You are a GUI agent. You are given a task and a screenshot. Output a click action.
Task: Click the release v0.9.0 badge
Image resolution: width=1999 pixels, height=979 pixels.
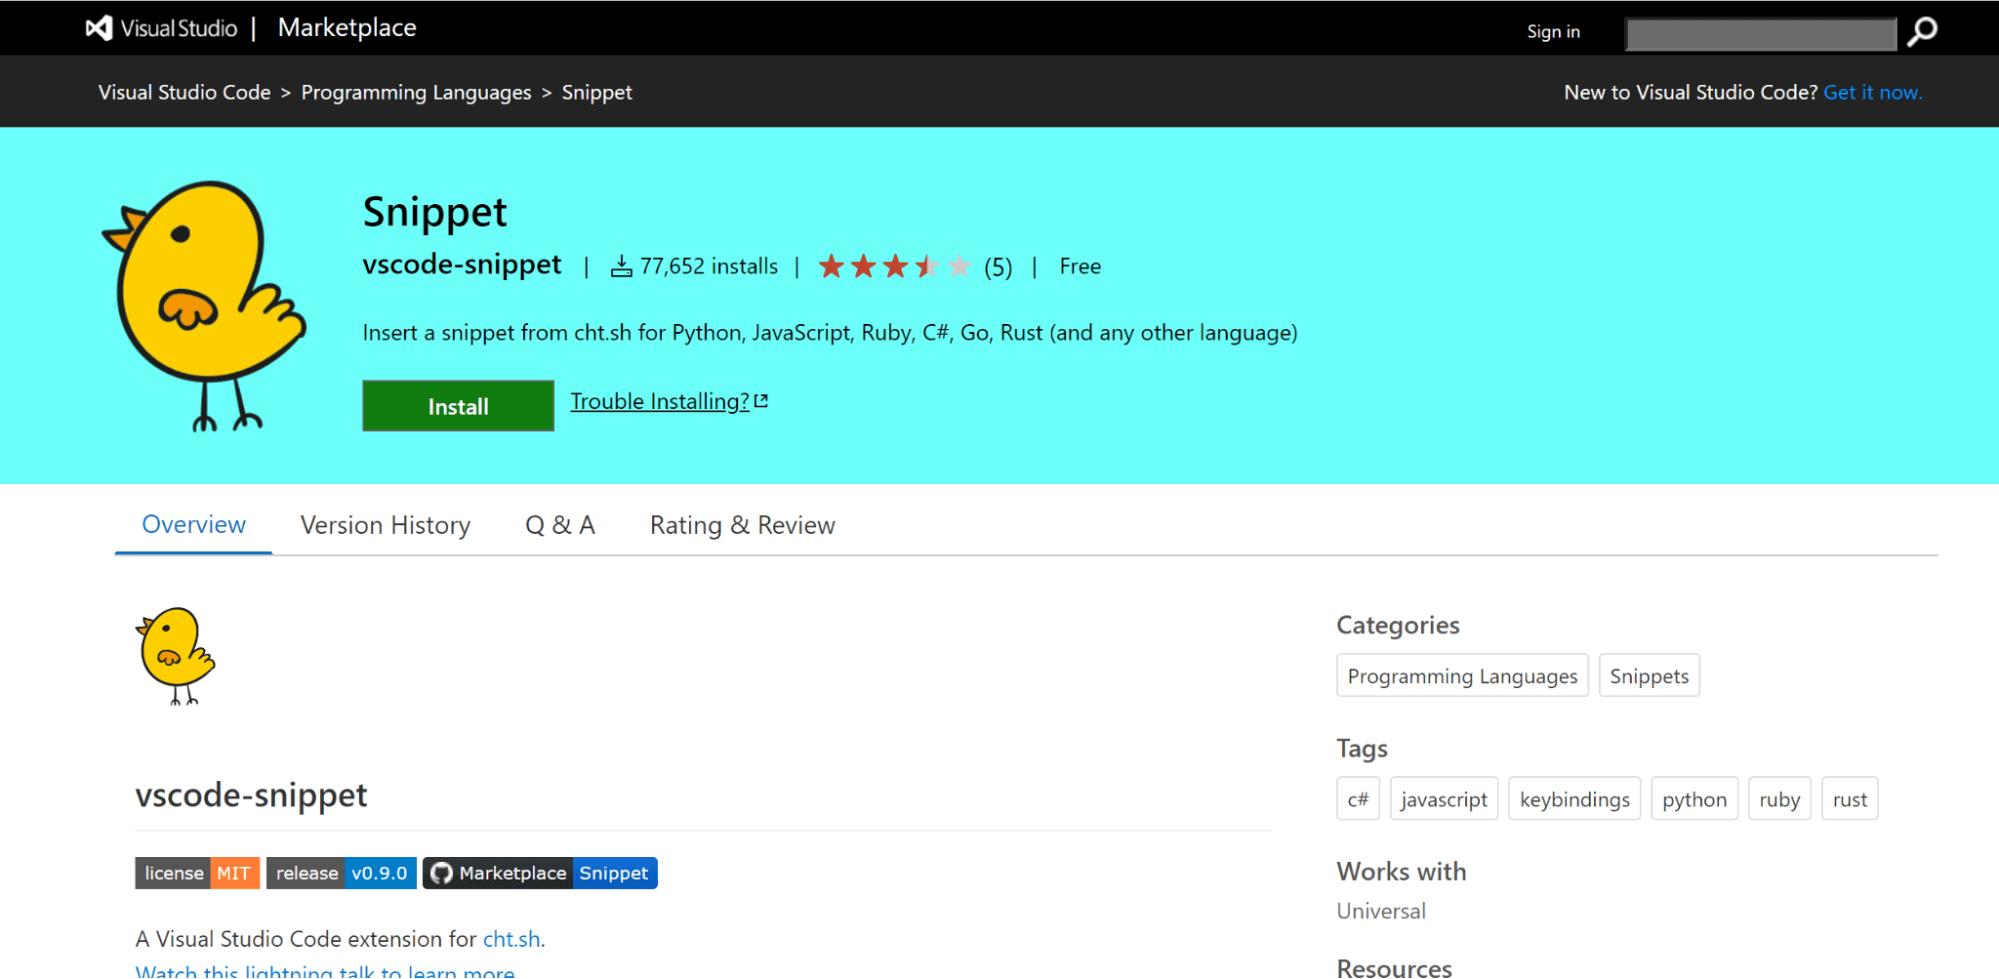[341, 873]
